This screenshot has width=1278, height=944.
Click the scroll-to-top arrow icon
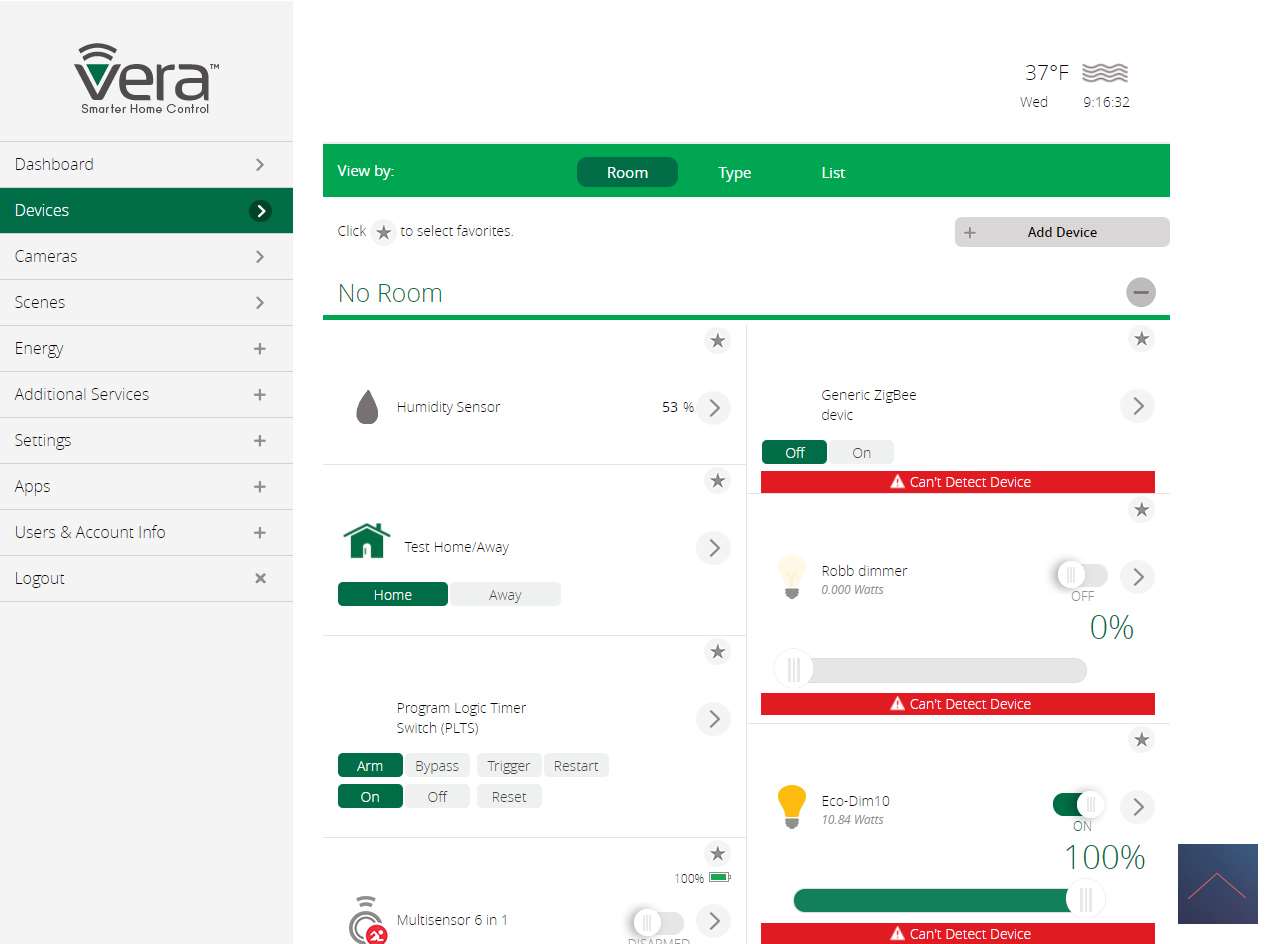(x=1217, y=884)
